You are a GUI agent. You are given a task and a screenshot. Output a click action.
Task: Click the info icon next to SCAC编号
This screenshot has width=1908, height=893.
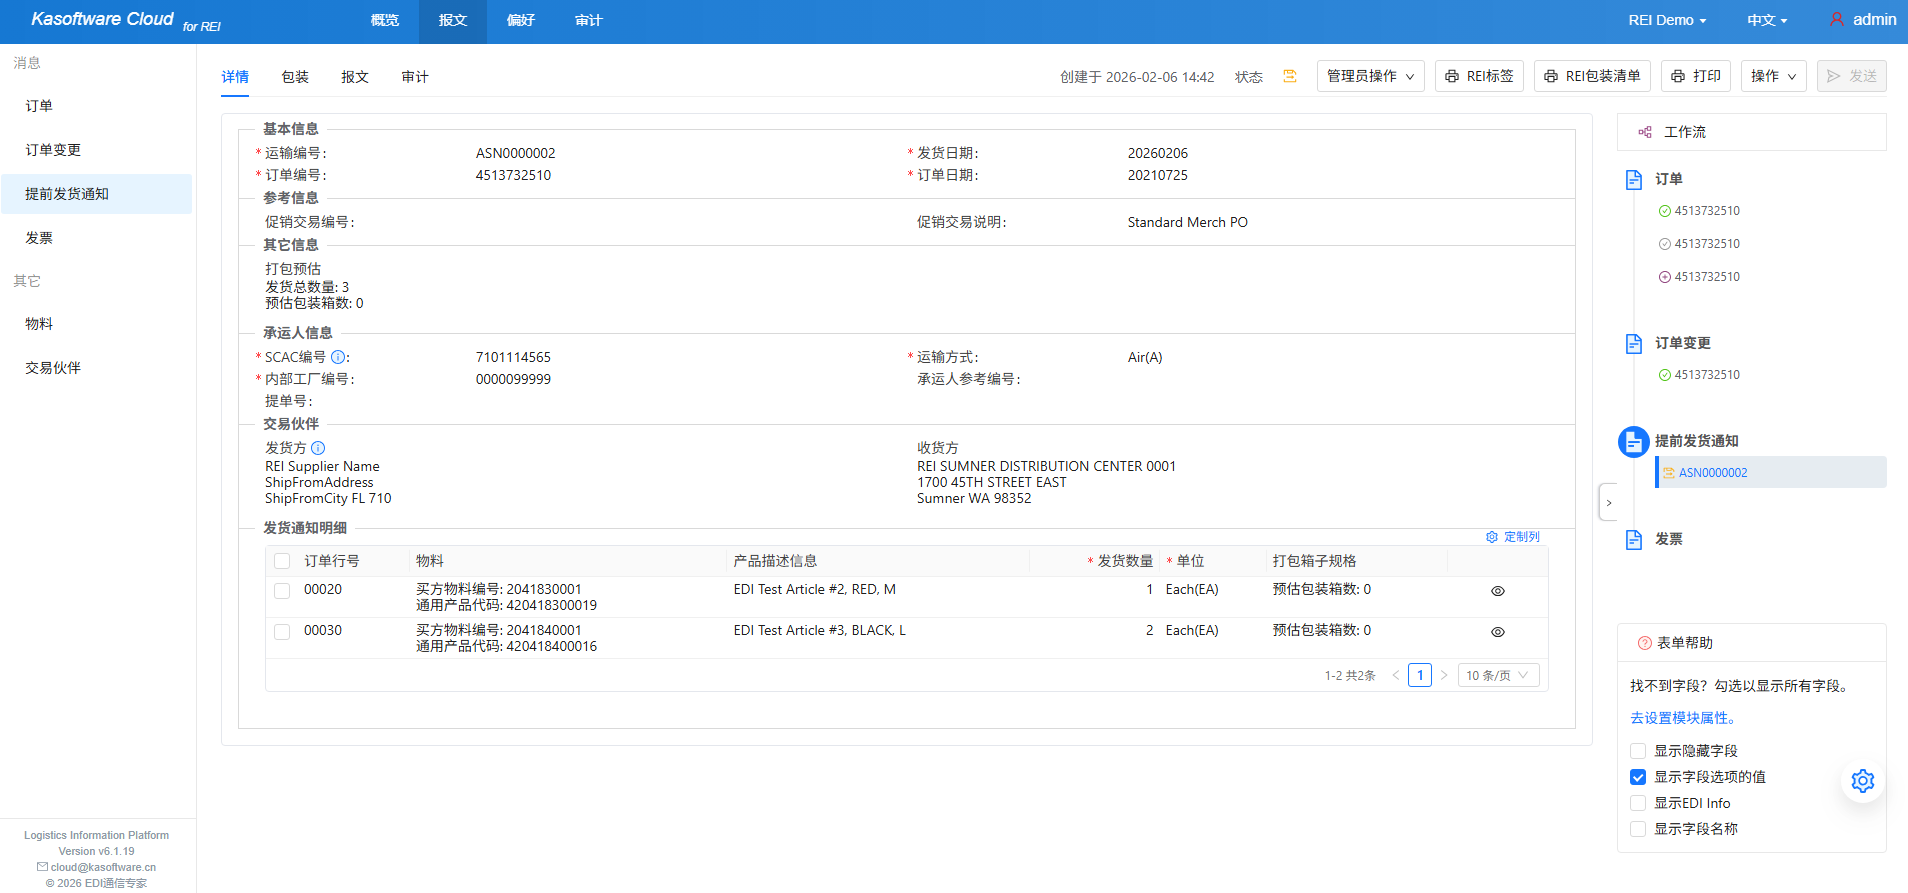pos(338,357)
